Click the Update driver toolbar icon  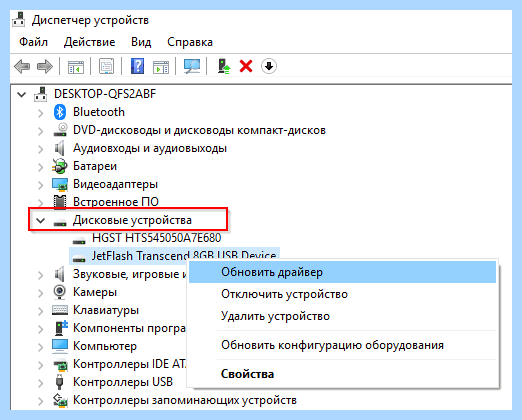point(224,66)
